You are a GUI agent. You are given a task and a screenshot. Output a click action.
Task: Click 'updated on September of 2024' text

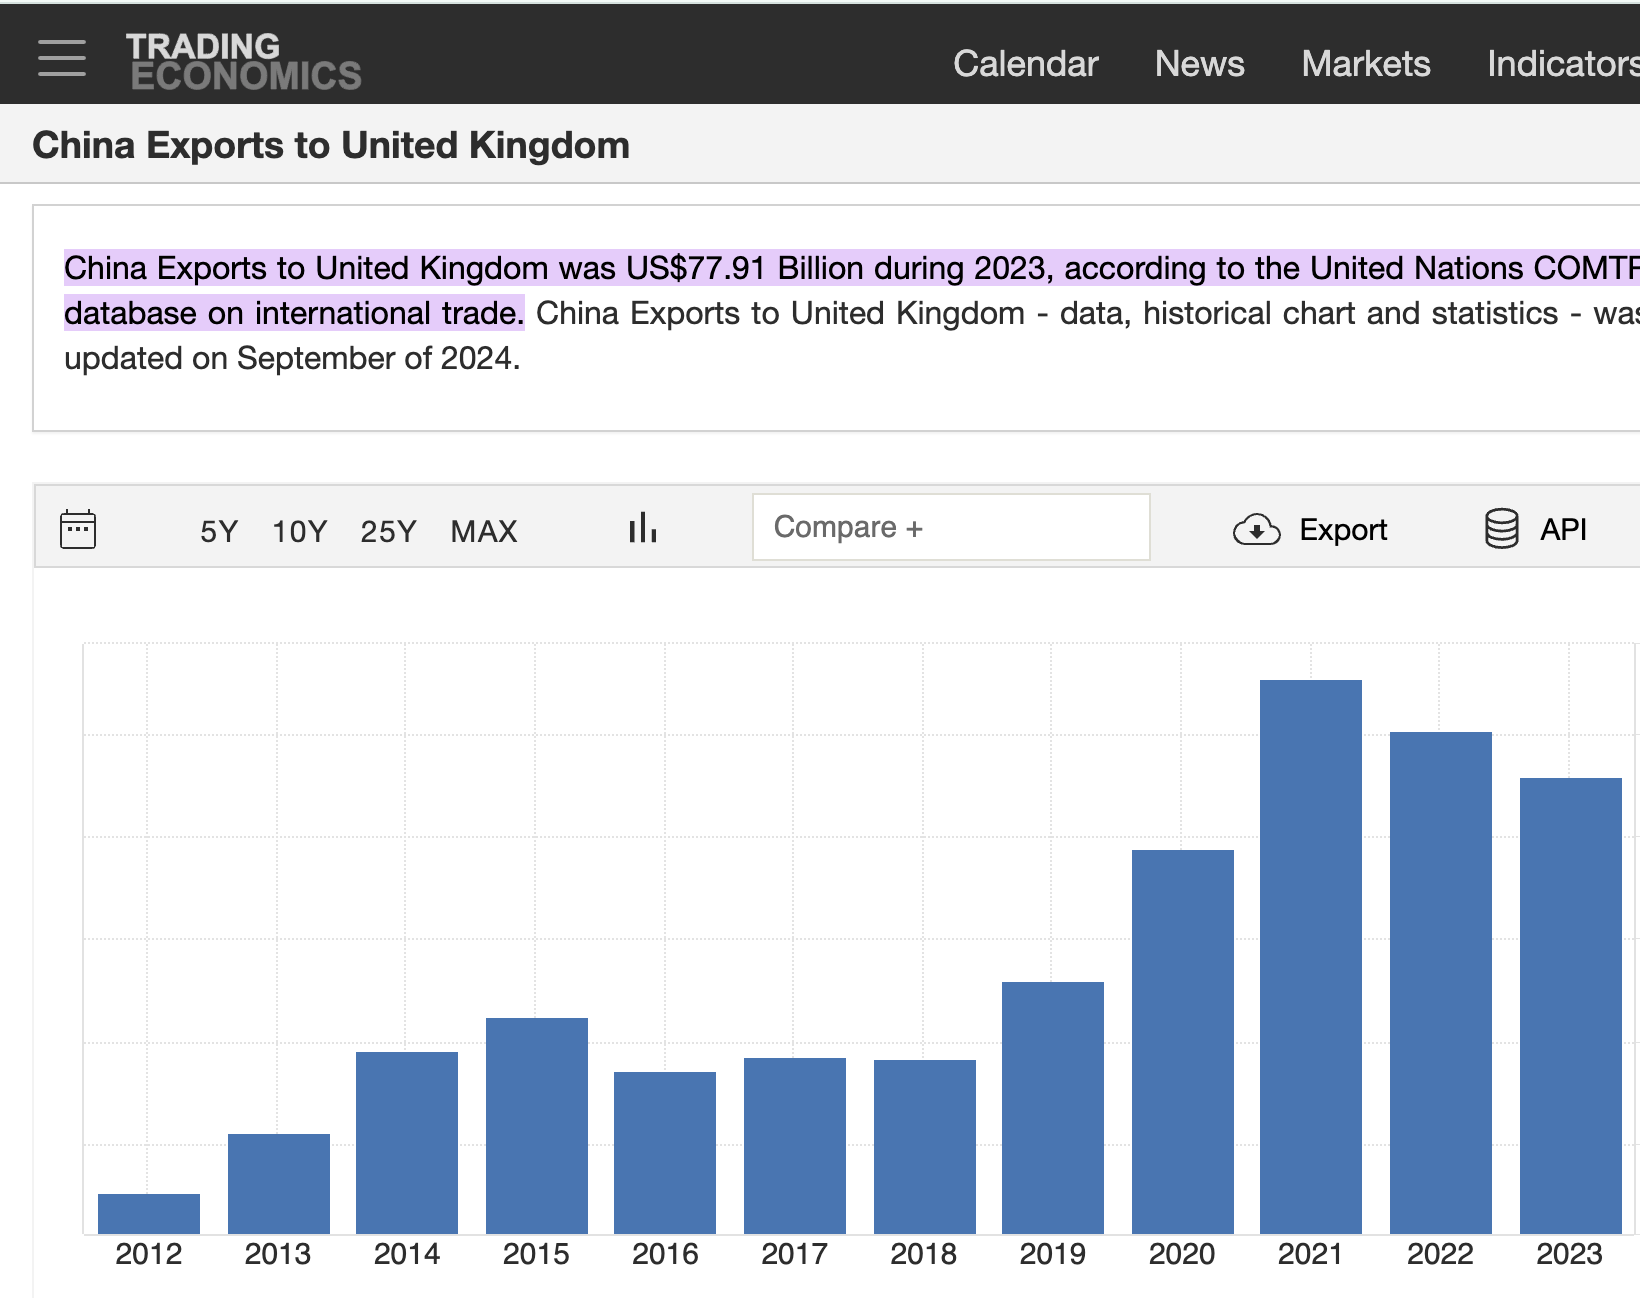[292, 358]
